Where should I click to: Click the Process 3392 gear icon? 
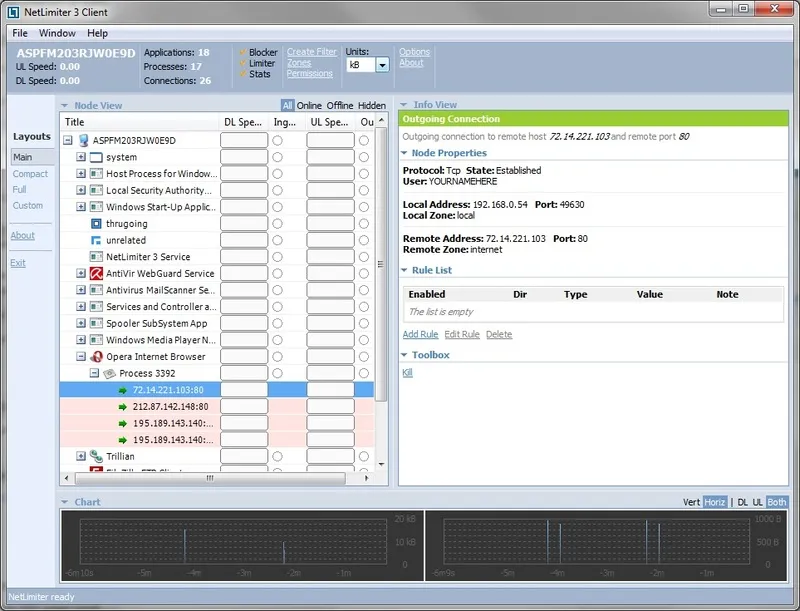pos(109,373)
